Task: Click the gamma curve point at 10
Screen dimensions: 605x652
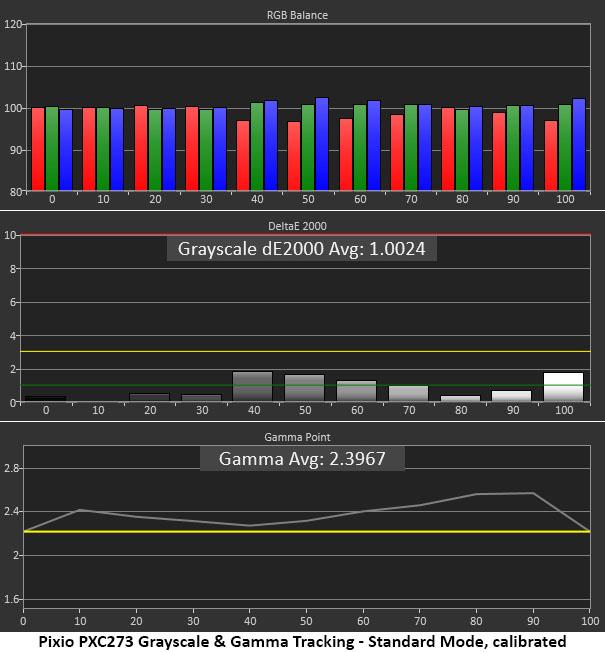Action: (80, 510)
